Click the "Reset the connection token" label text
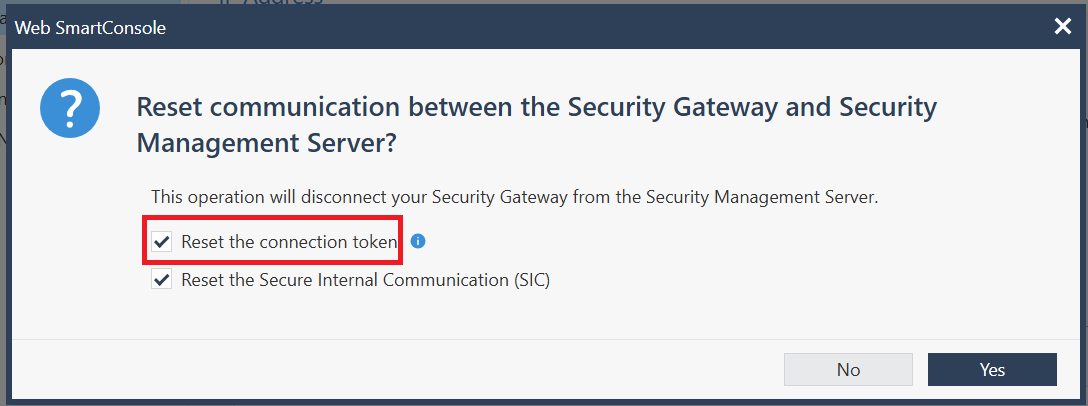Screen dimensions: 1088x406 (289, 242)
